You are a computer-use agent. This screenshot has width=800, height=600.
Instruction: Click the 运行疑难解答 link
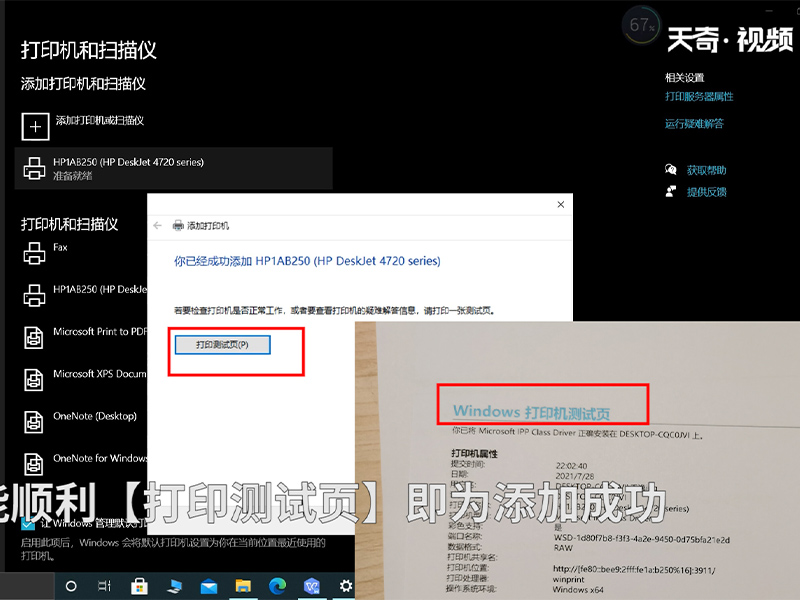[x=694, y=123]
